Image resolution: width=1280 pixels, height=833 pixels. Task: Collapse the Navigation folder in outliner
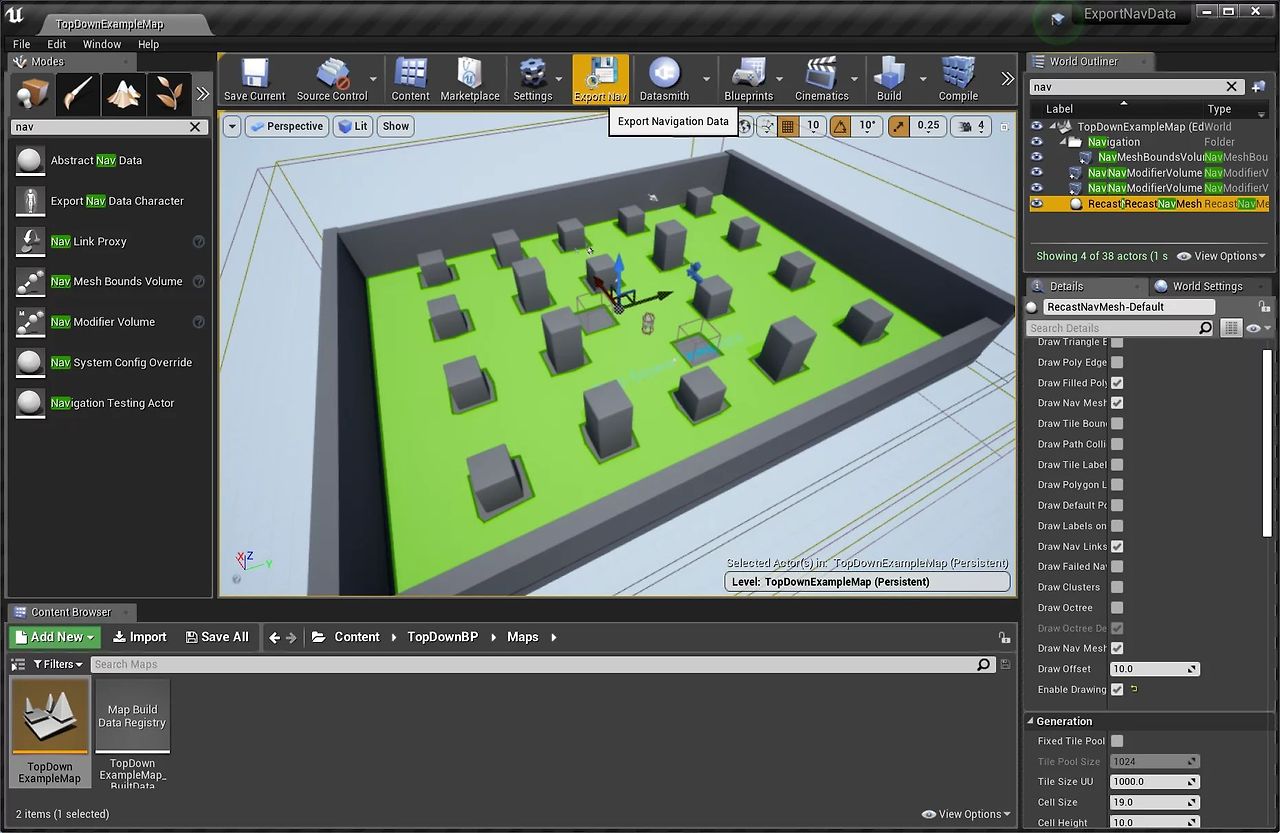[x=1063, y=142]
